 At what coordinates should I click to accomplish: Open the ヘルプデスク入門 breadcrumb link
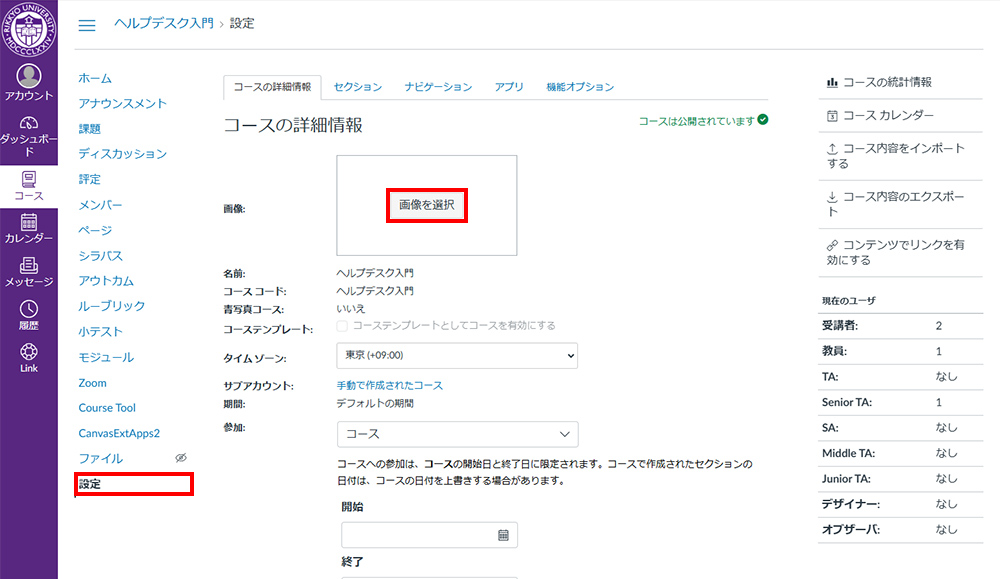(164, 23)
